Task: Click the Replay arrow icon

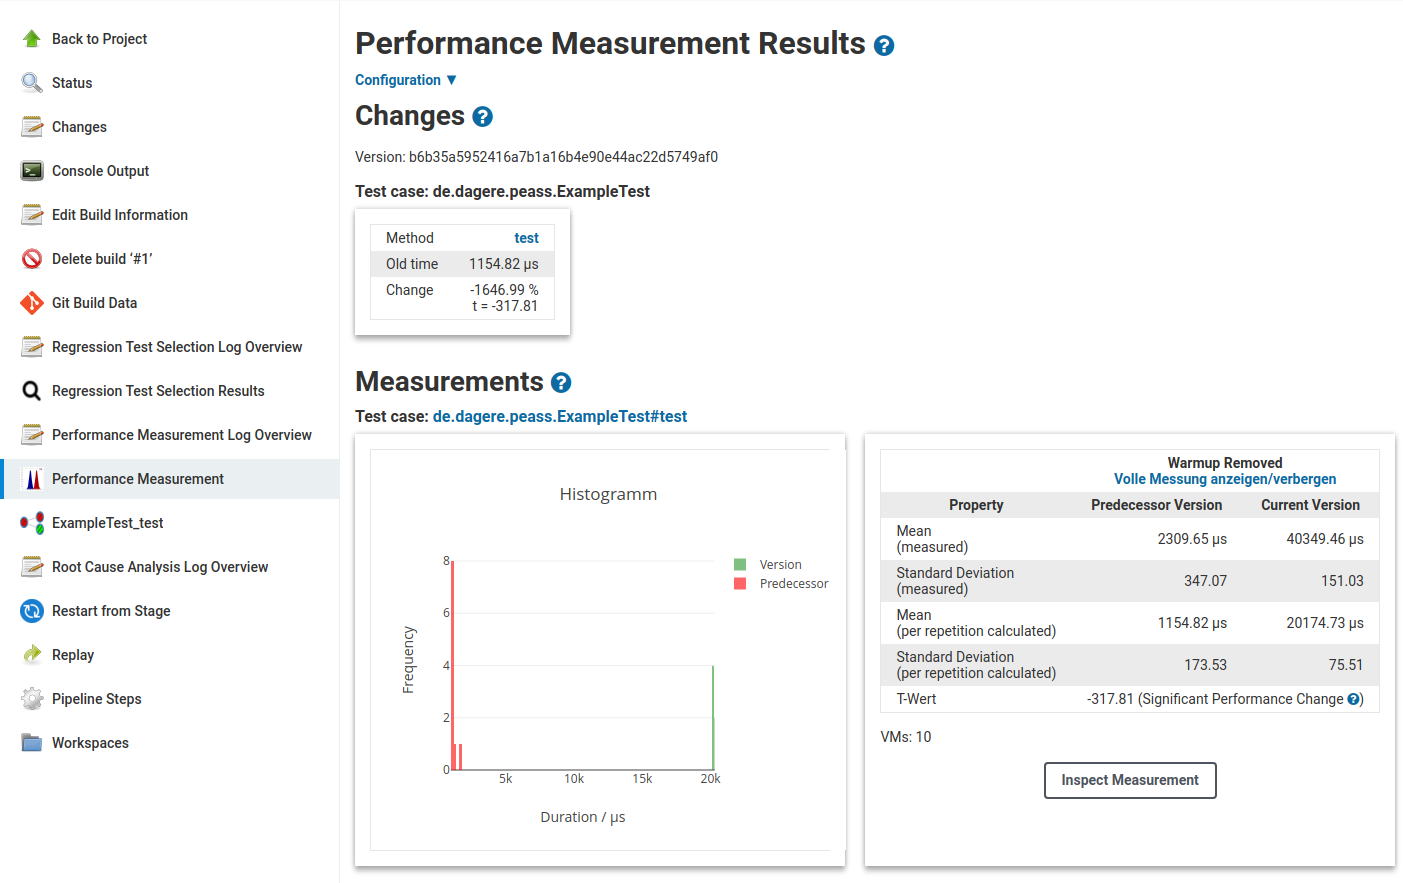Action: click(x=32, y=655)
